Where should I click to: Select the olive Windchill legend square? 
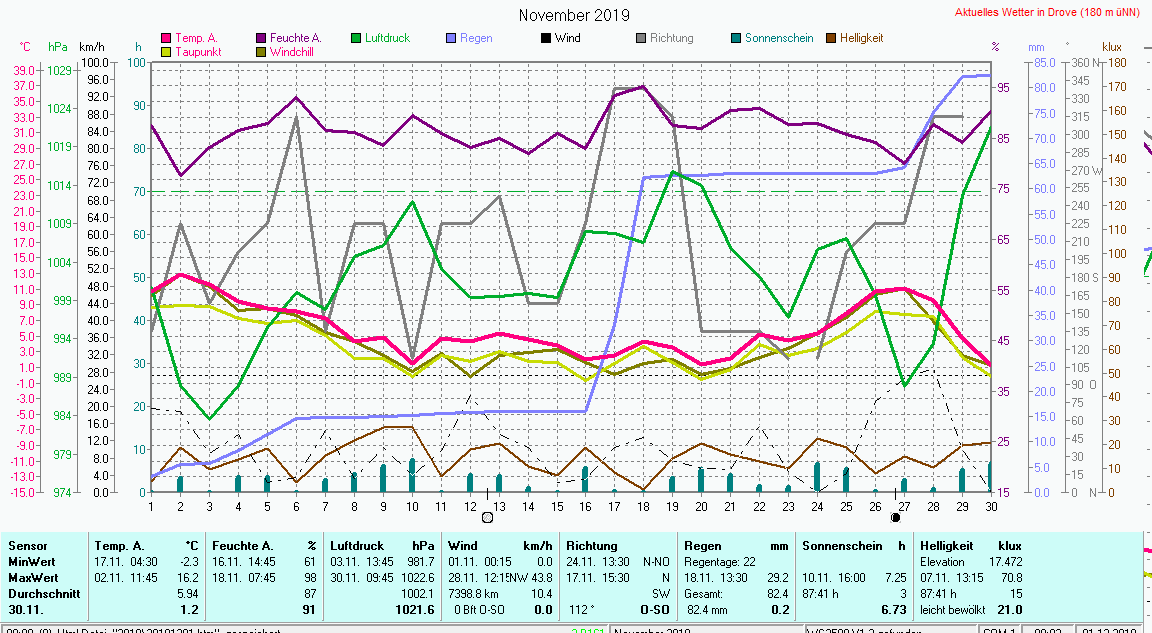(261, 52)
